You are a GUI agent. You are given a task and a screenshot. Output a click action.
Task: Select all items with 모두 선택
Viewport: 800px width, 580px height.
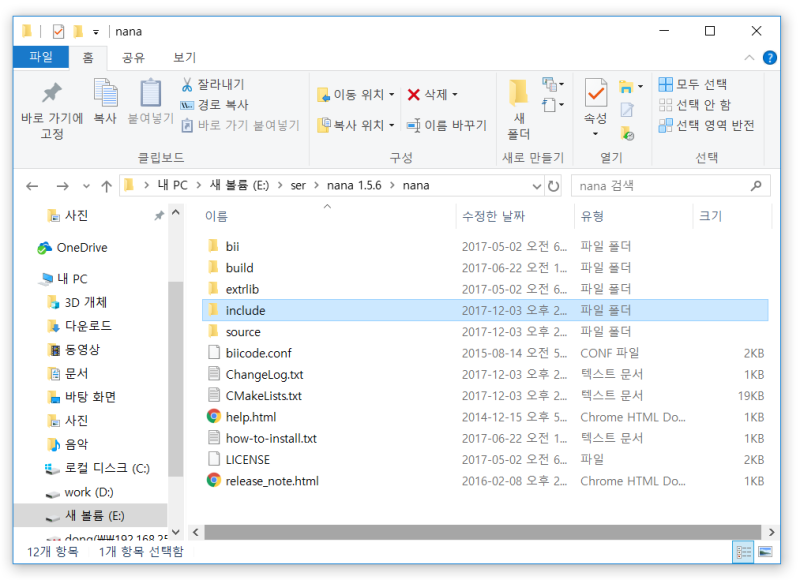[702, 83]
